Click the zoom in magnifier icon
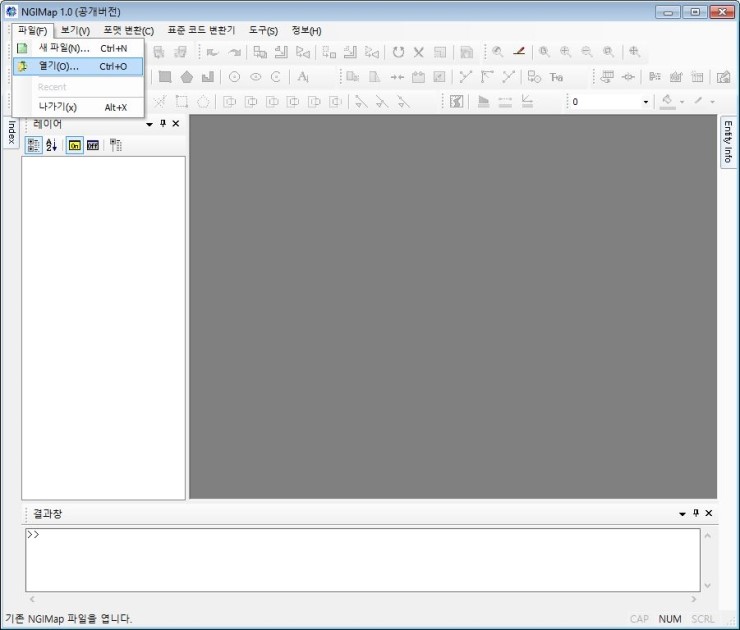The height and width of the screenshot is (630, 740). pos(566,52)
